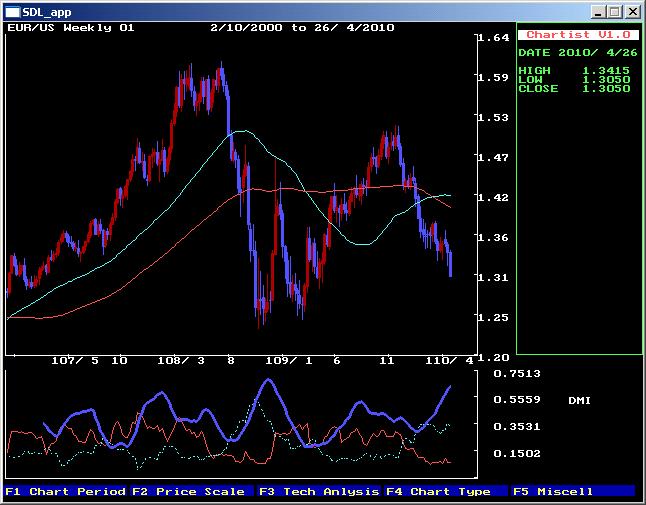
Task: Click the Chartist V1.0 label
Action: (578, 35)
